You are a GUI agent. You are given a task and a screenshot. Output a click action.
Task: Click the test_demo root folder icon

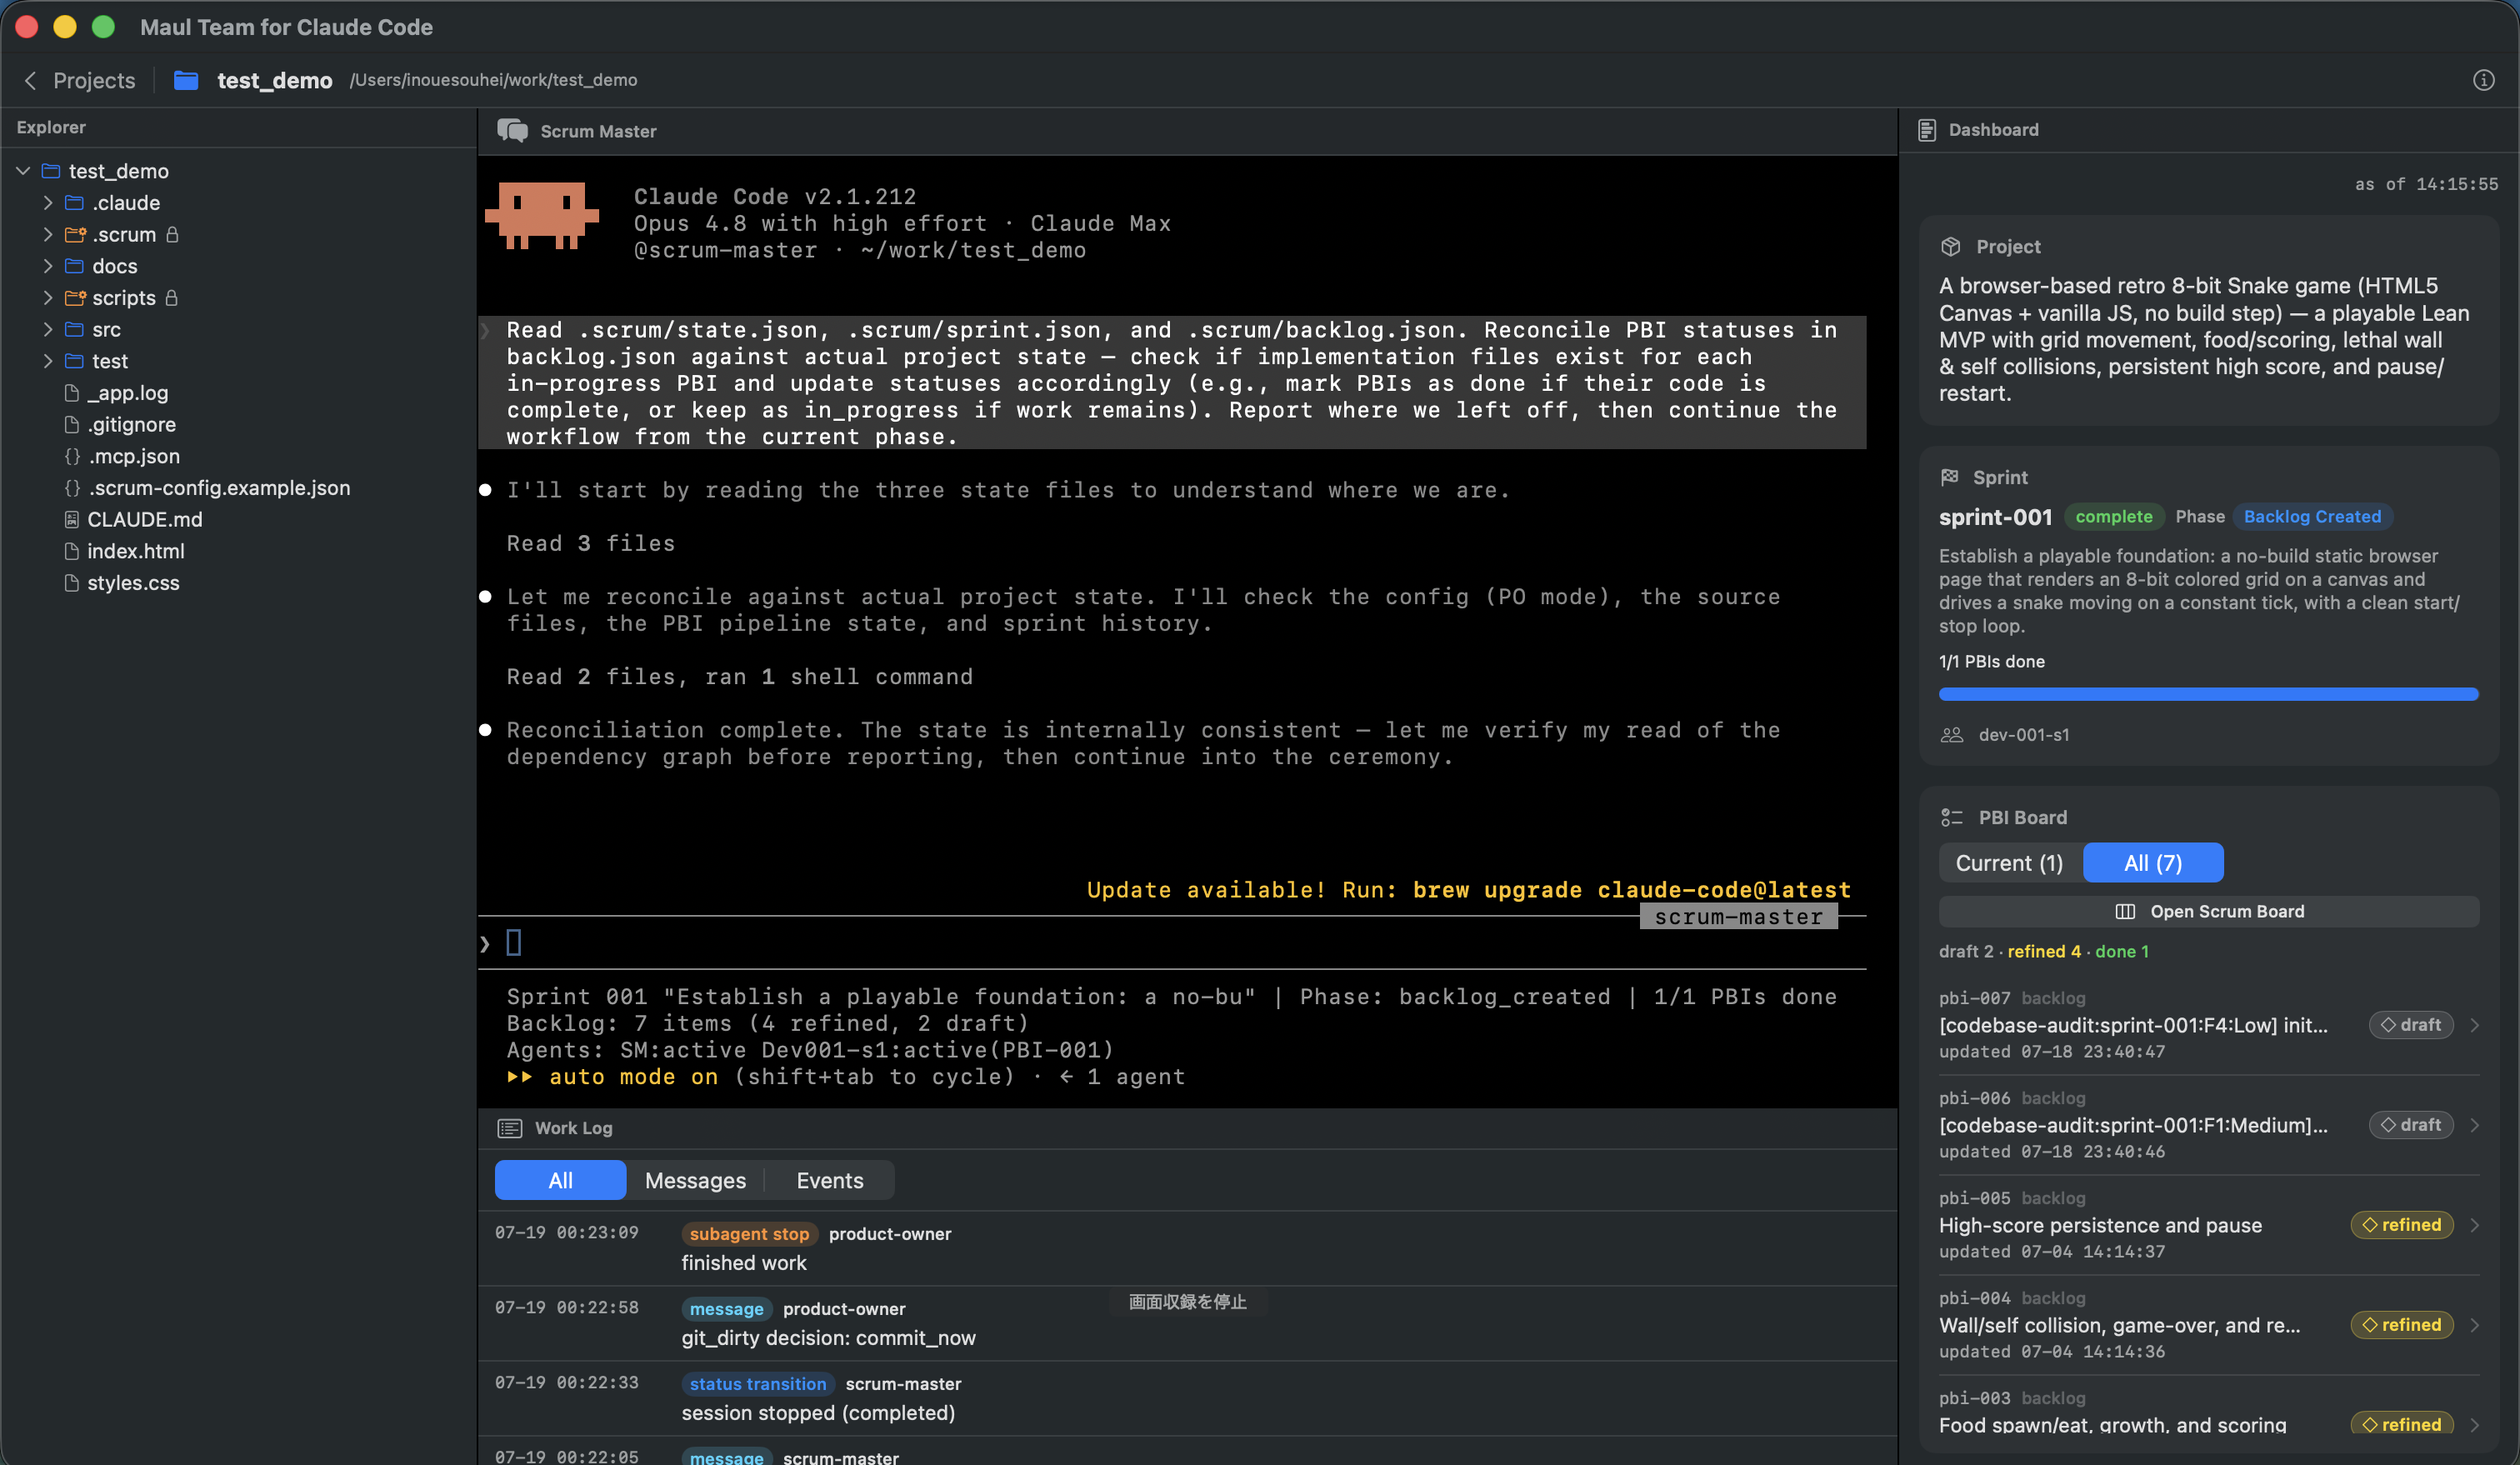51,171
